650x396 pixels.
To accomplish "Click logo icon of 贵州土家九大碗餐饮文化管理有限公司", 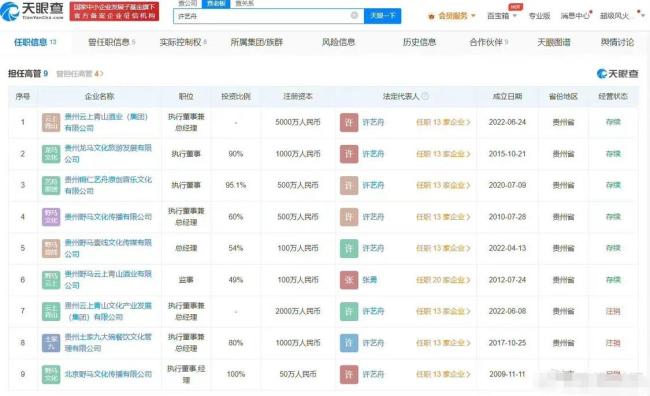I will pyautogui.click(x=51, y=343).
